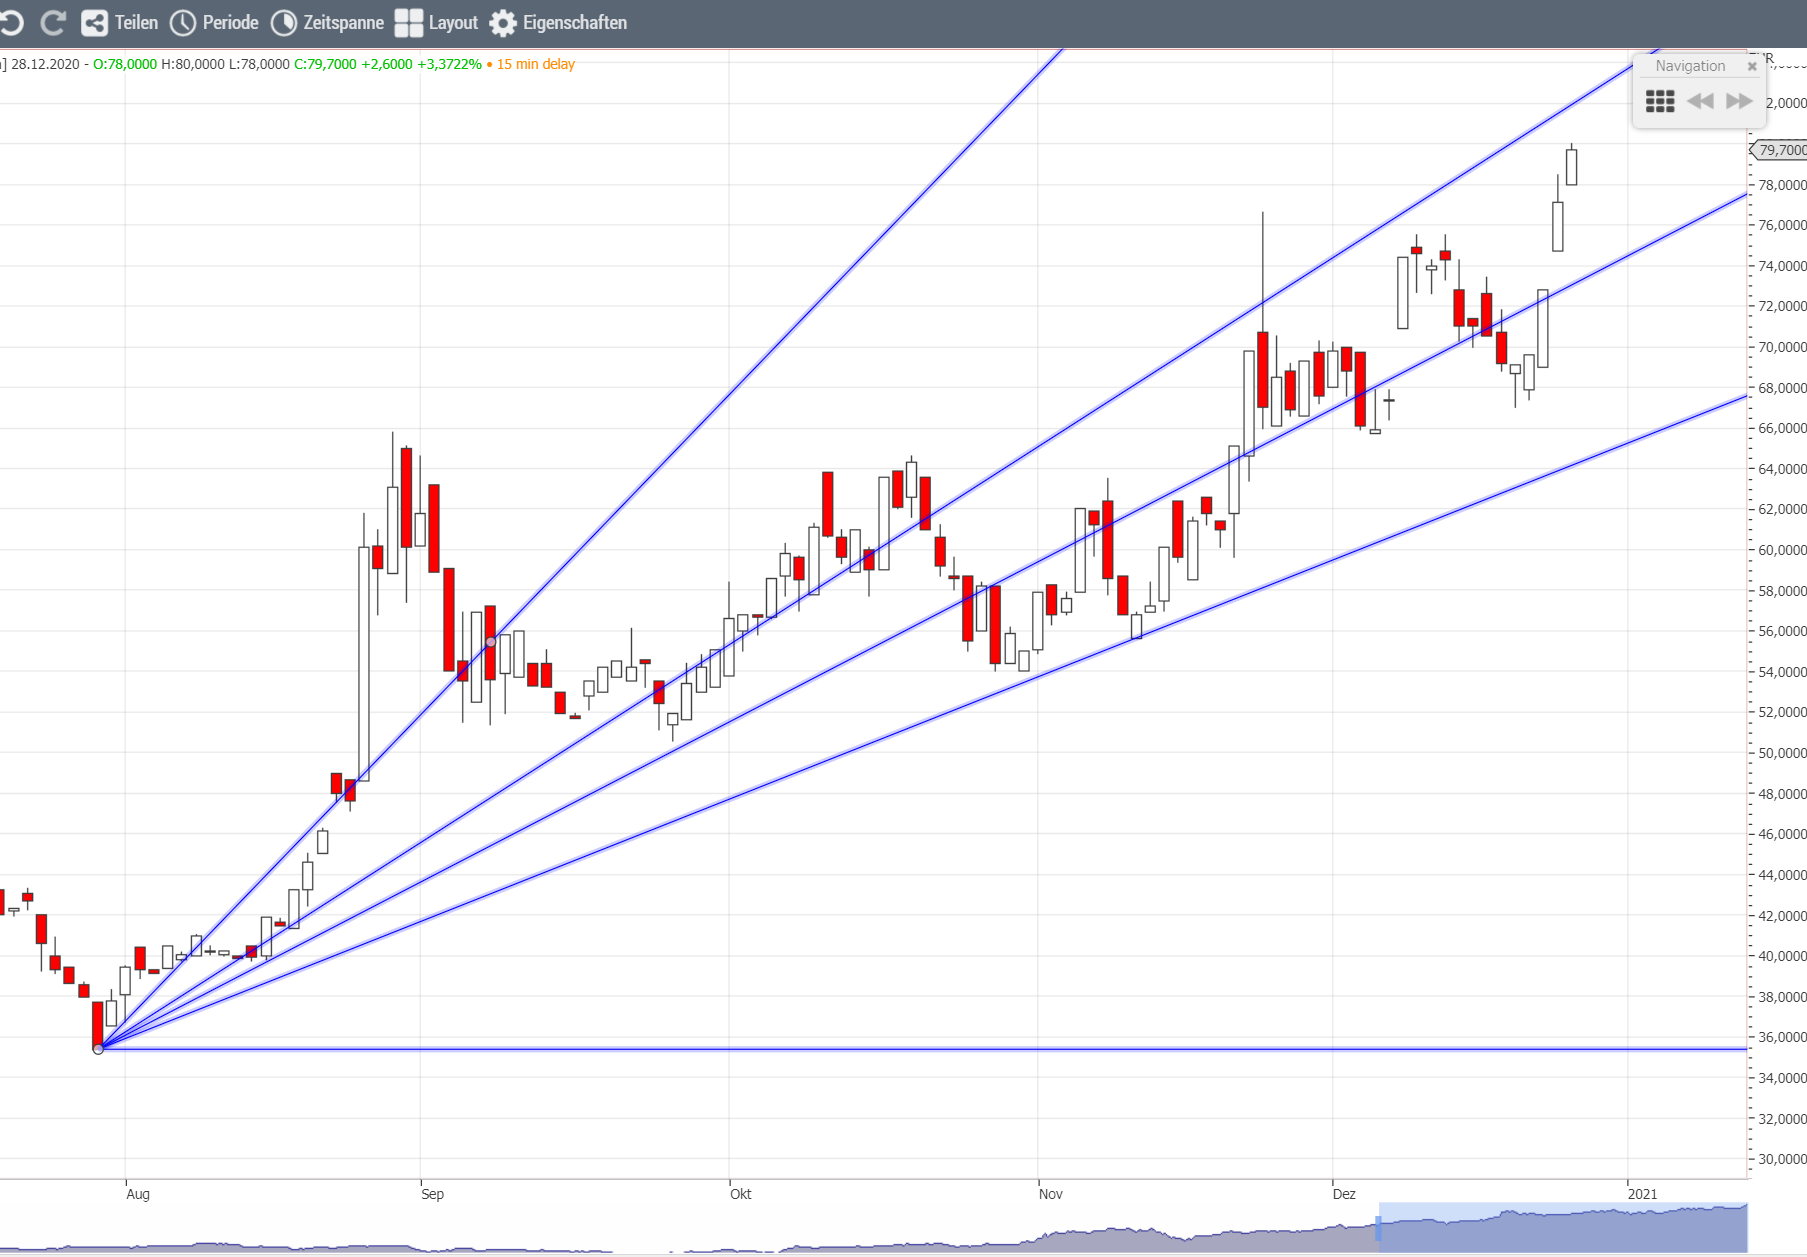This screenshot has width=1807, height=1257.
Task: Click the Zeitspanne pie-clock icon
Action: 284,23
